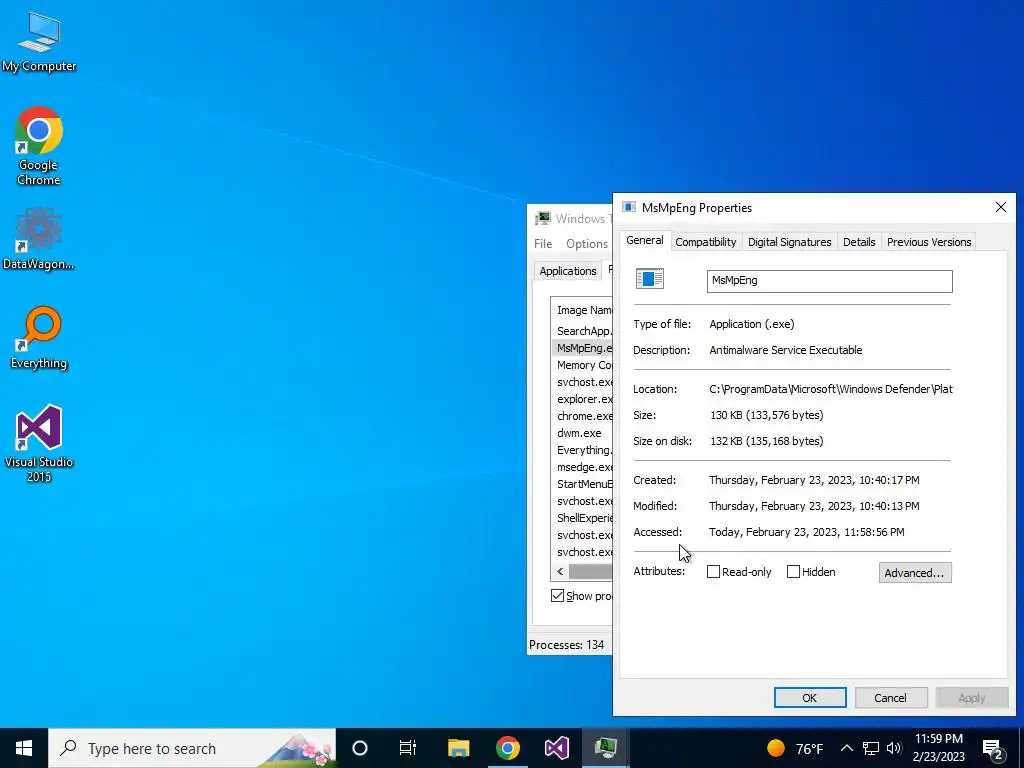
Task: Click the Cortana circle icon on taskbar
Action: click(x=359, y=748)
